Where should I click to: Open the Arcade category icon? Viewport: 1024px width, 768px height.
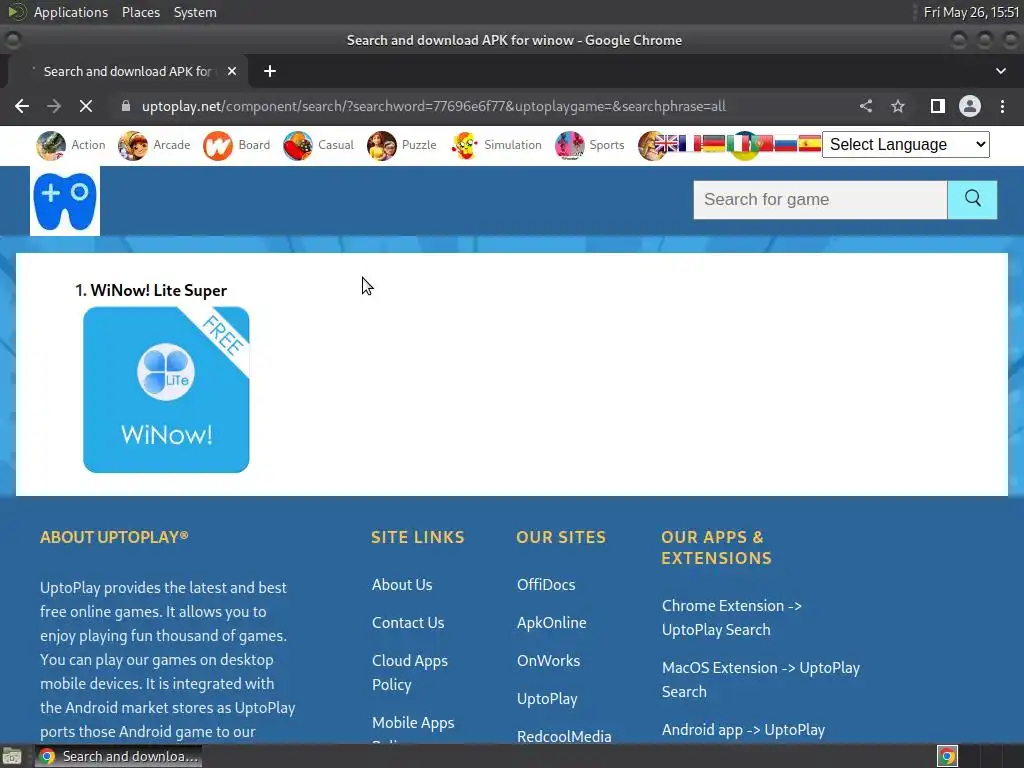(133, 145)
